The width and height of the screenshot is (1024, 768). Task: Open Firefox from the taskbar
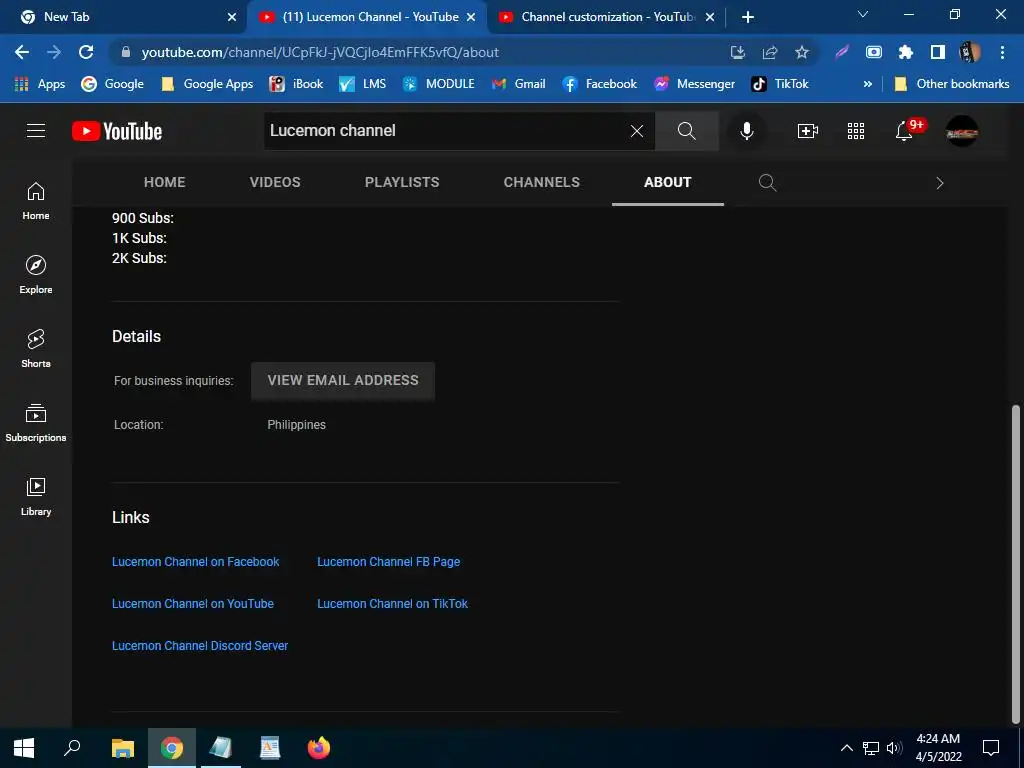tap(319, 748)
